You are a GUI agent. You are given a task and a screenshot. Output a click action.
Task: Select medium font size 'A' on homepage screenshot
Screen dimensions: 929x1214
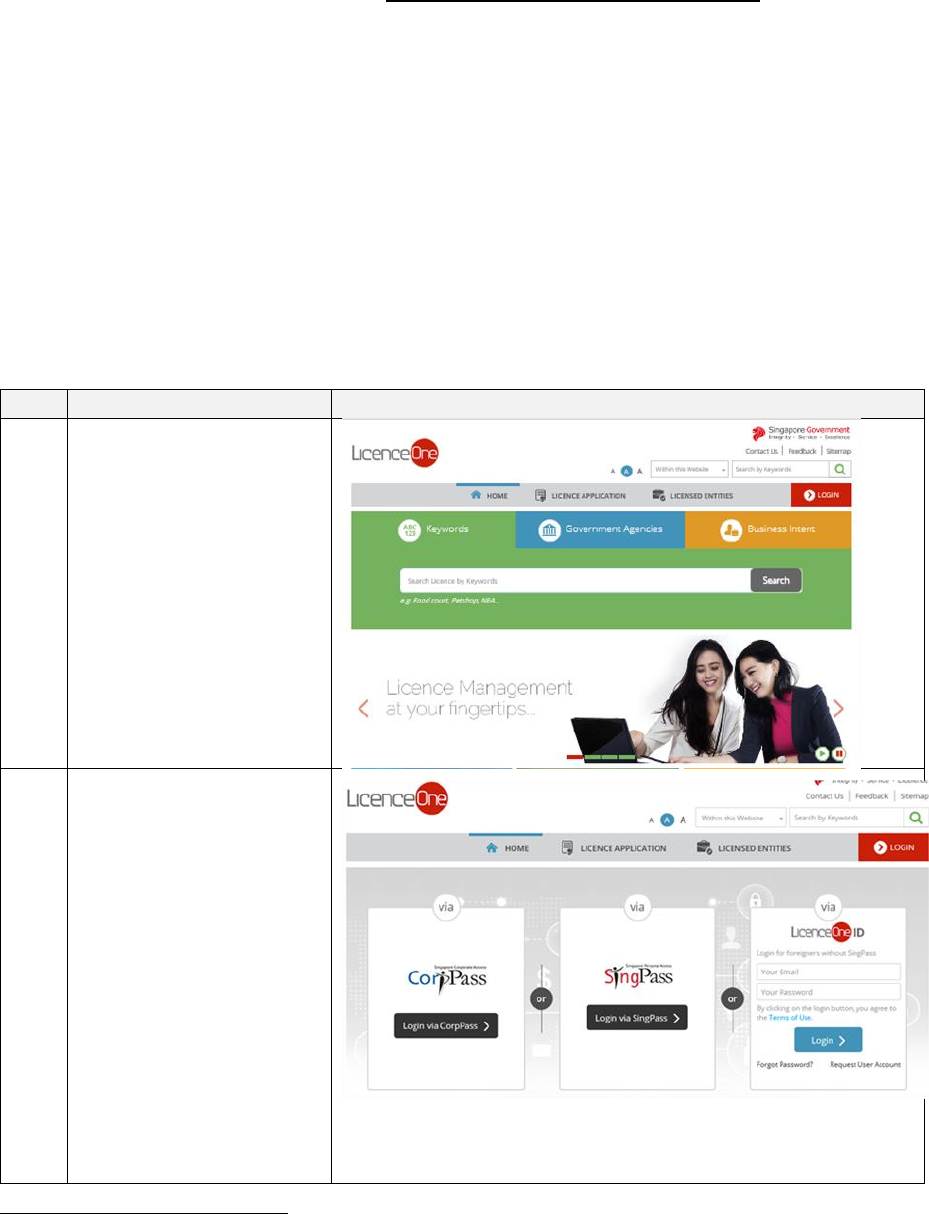(626, 470)
